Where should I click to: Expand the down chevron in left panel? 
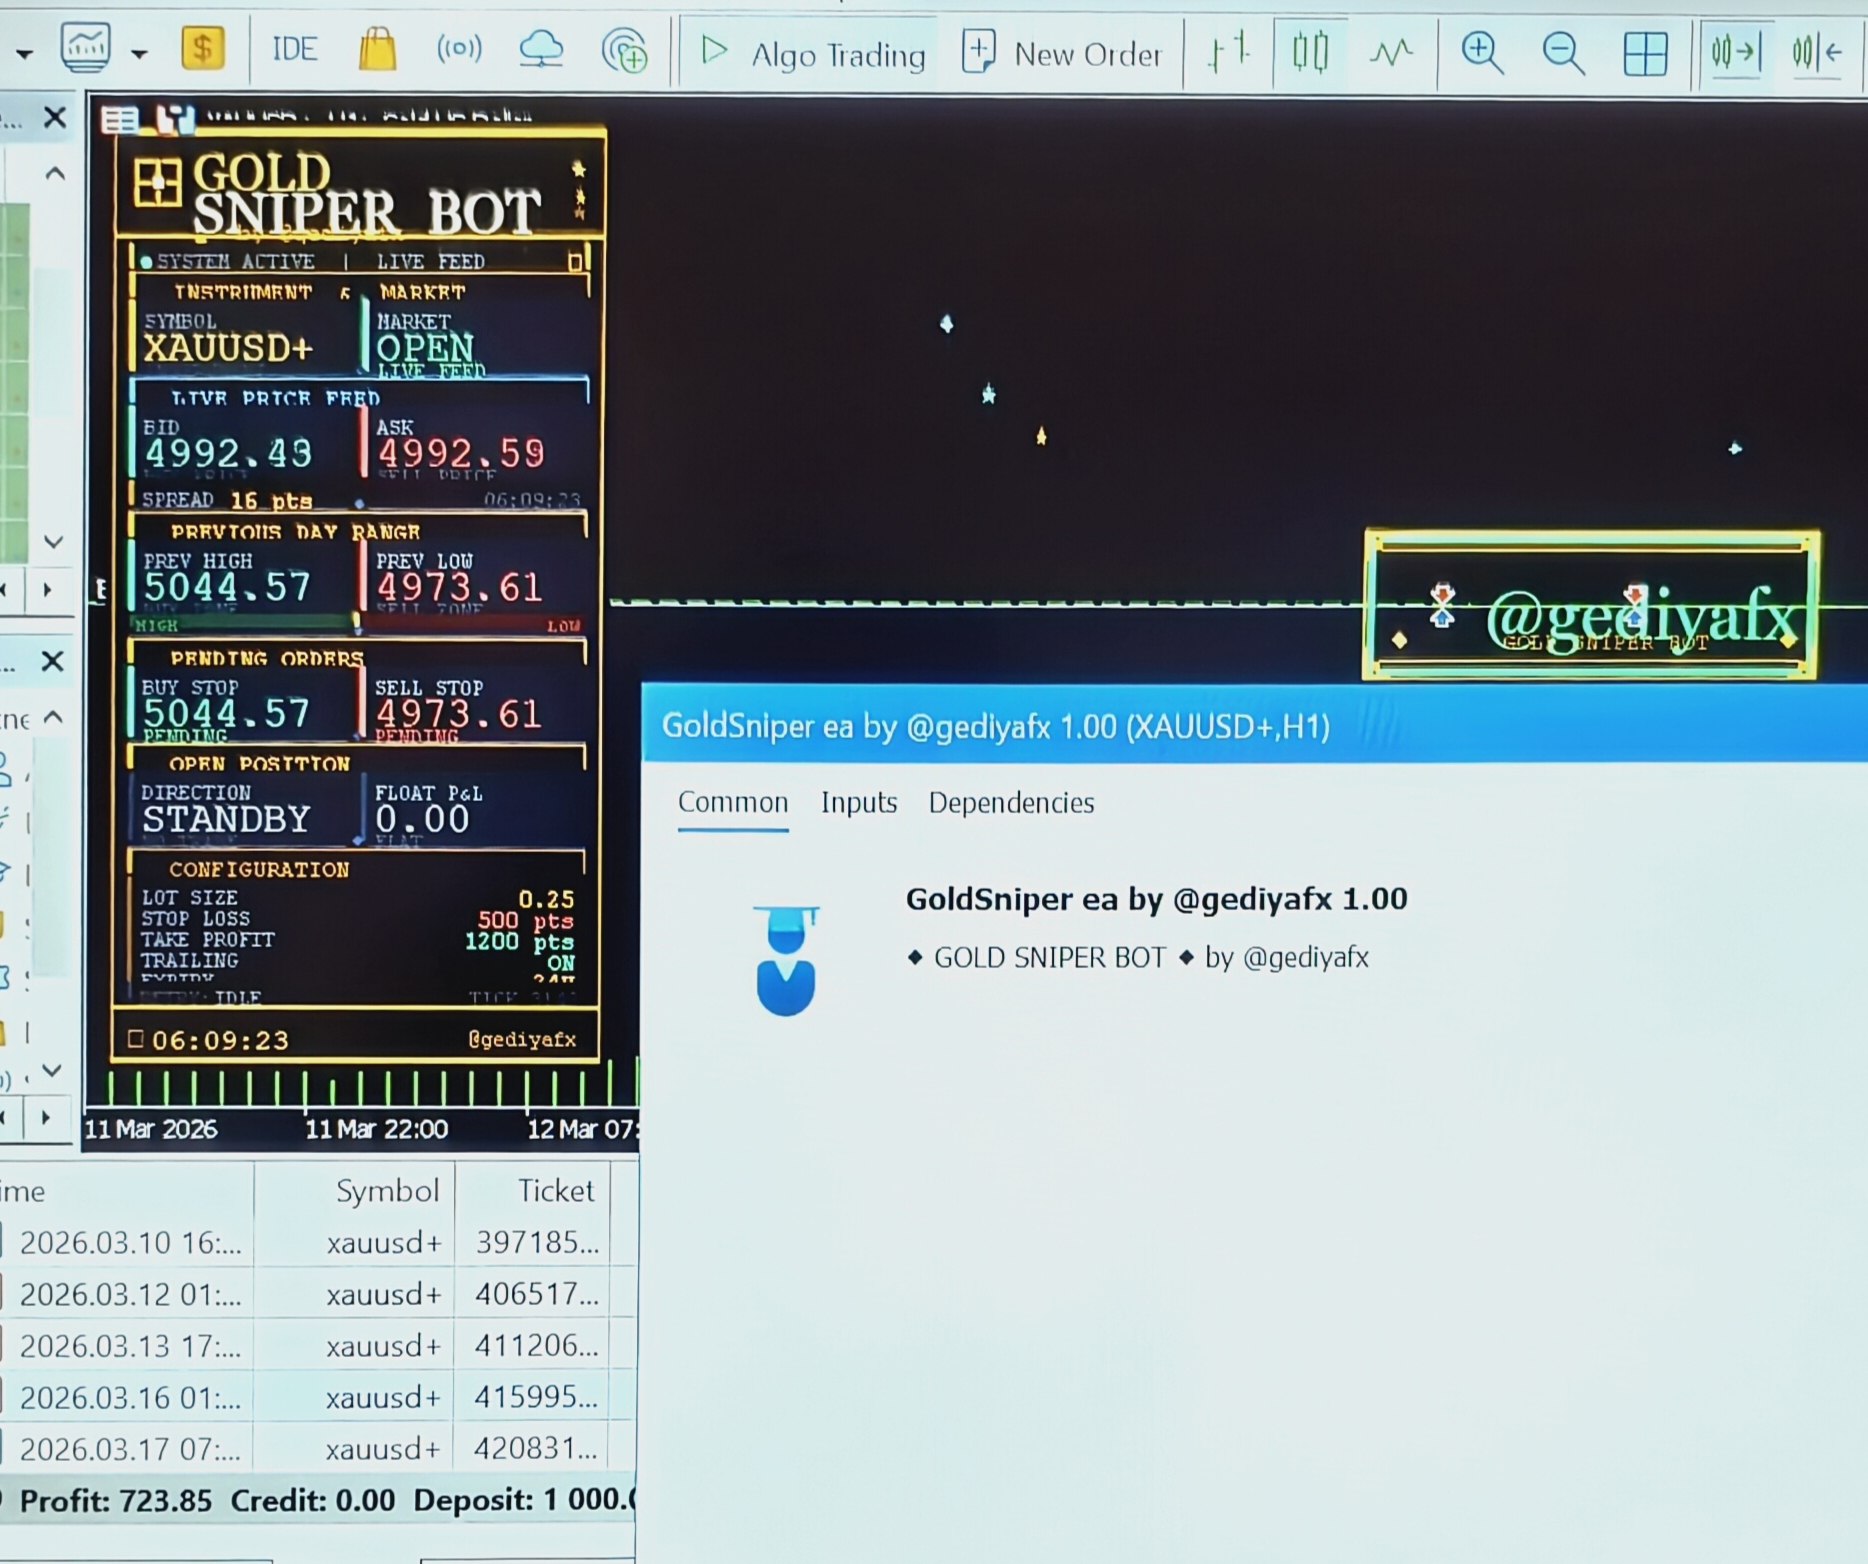pos(54,541)
